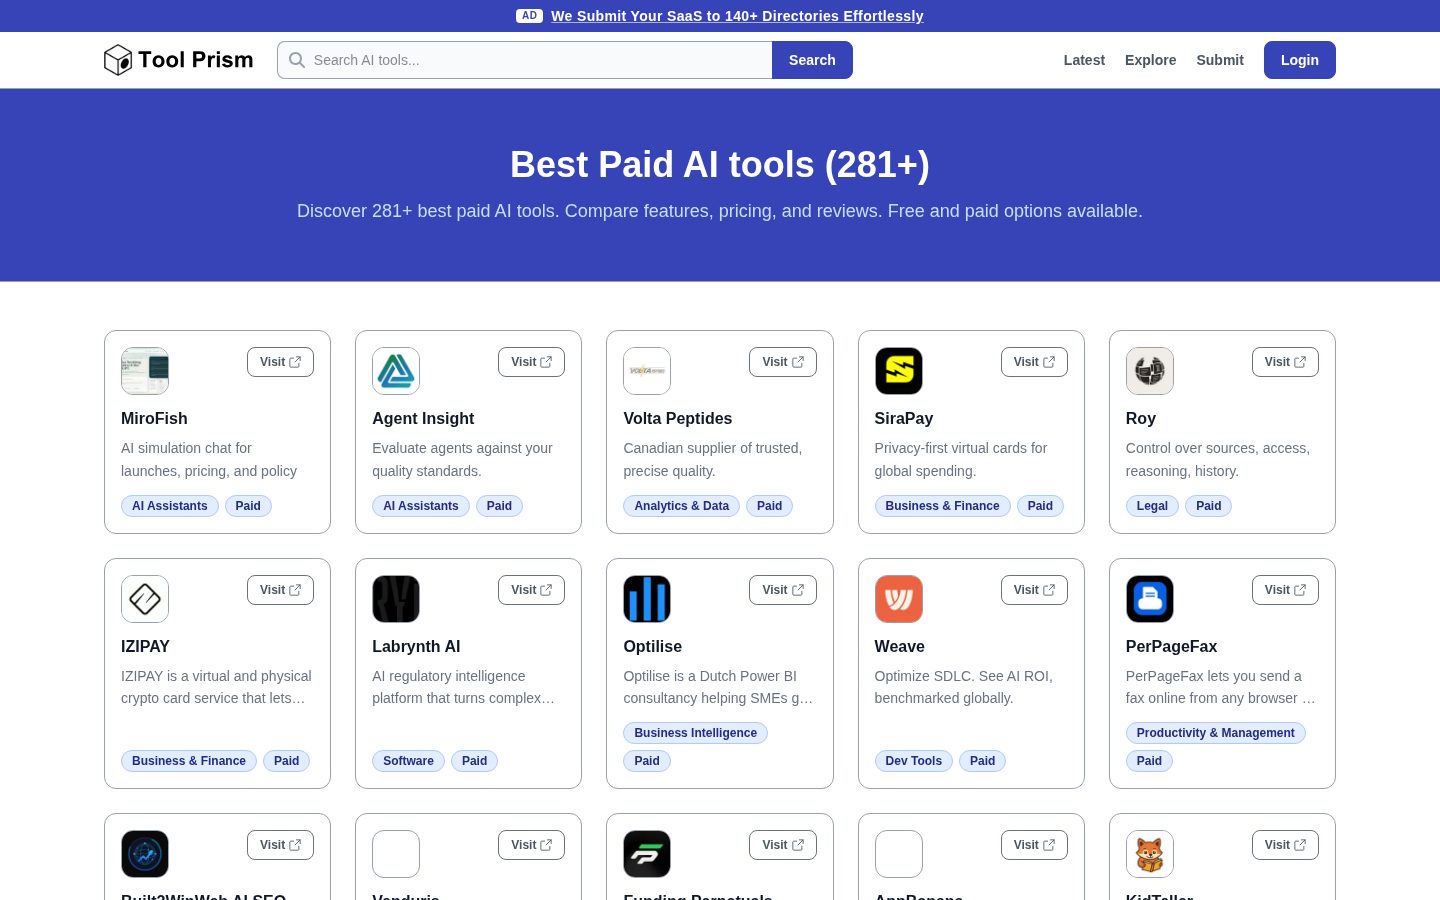
Task: Visit the Weave website
Action: coord(1034,590)
